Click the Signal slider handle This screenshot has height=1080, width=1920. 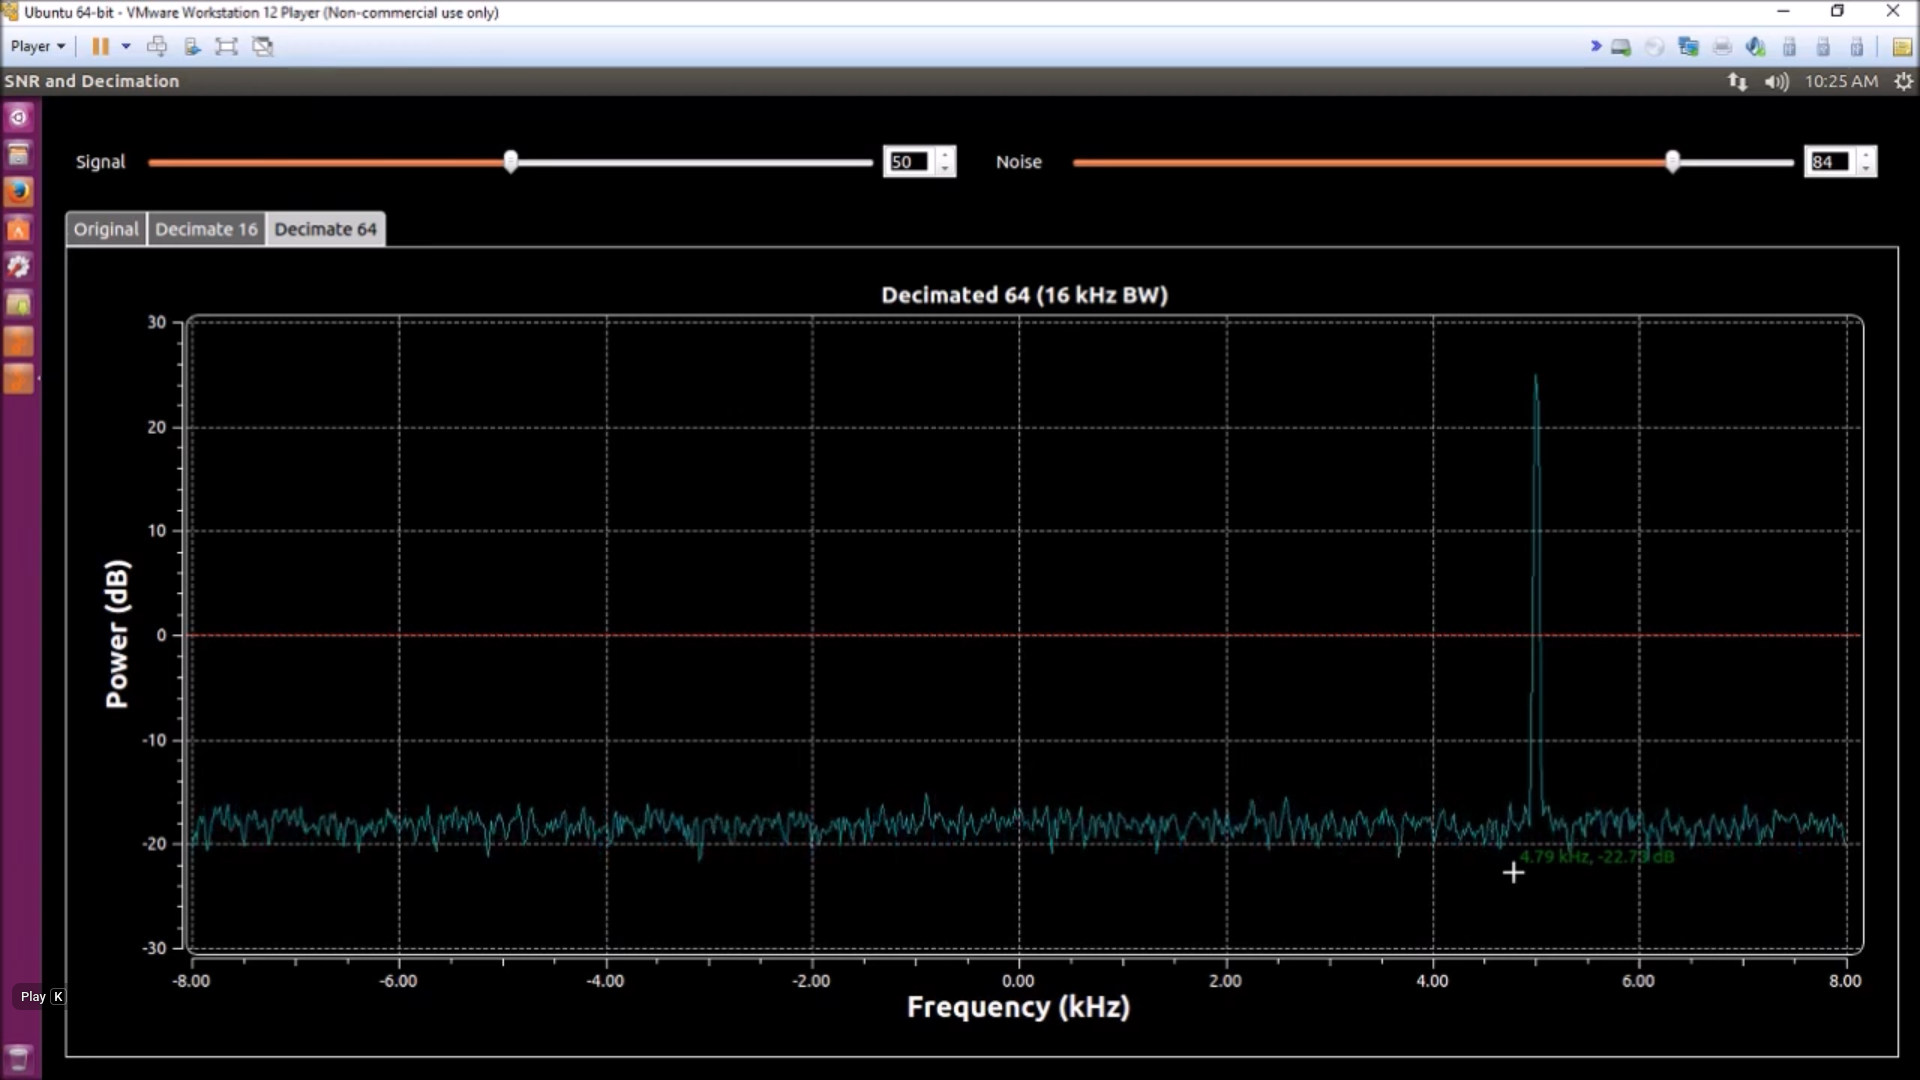(x=511, y=162)
